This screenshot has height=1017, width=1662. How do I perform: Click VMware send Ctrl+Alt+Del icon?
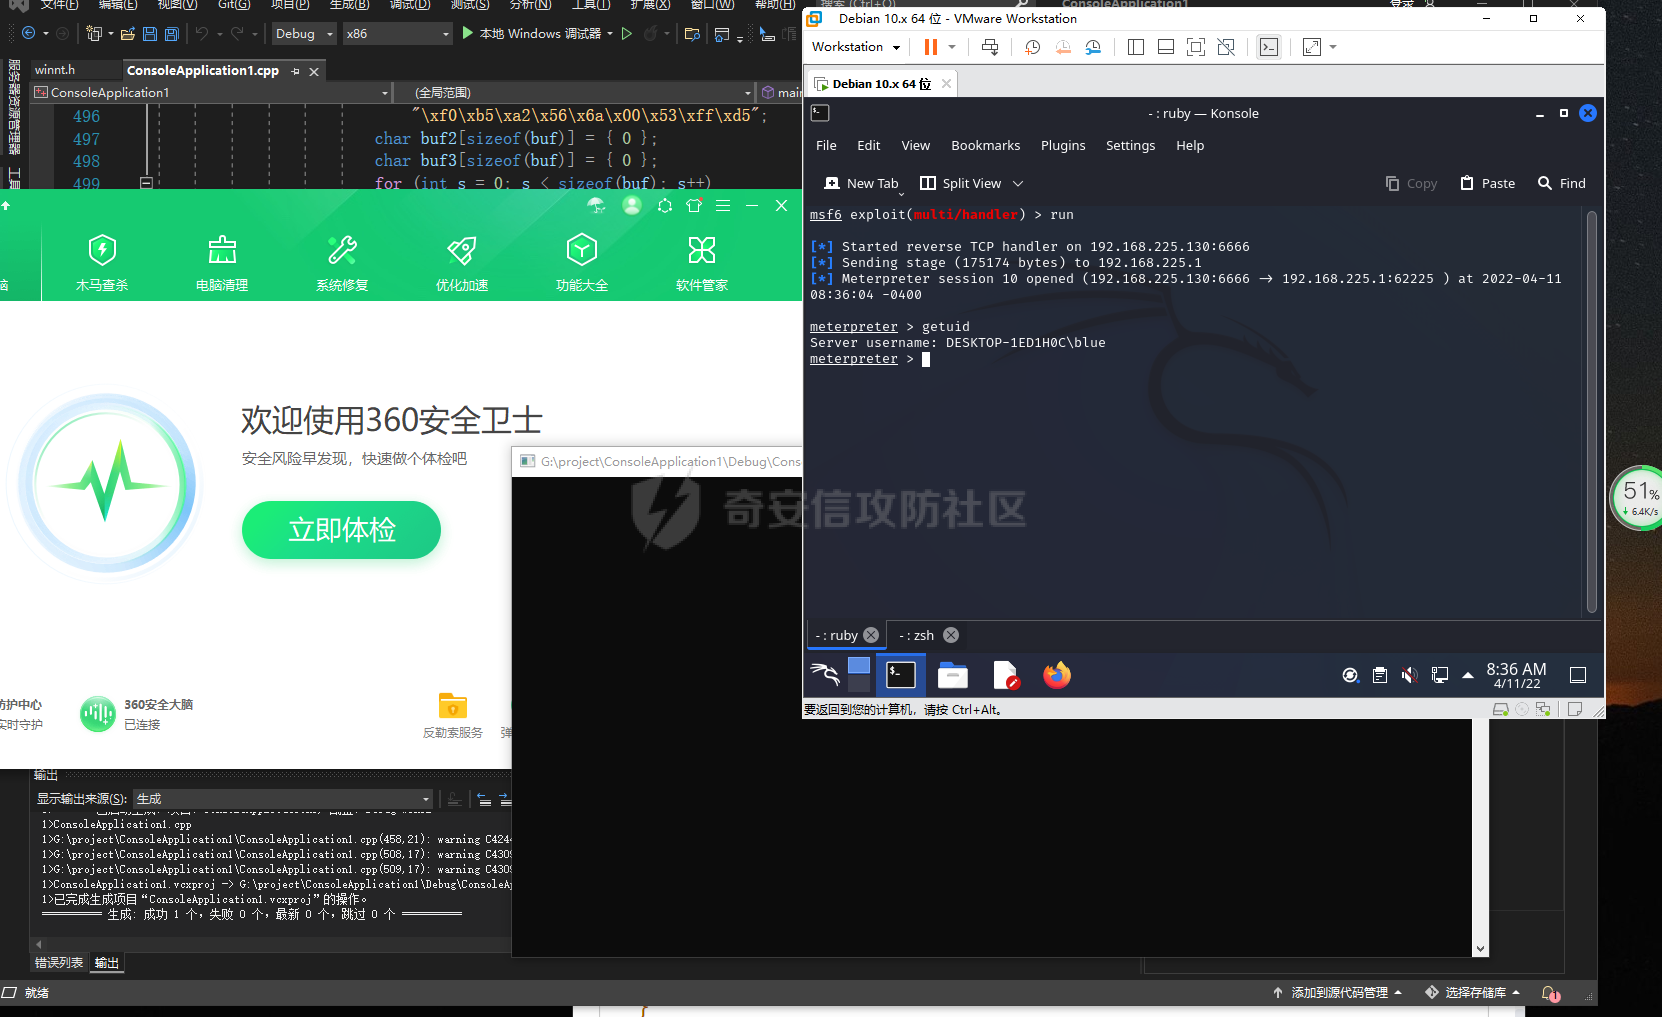click(990, 47)
